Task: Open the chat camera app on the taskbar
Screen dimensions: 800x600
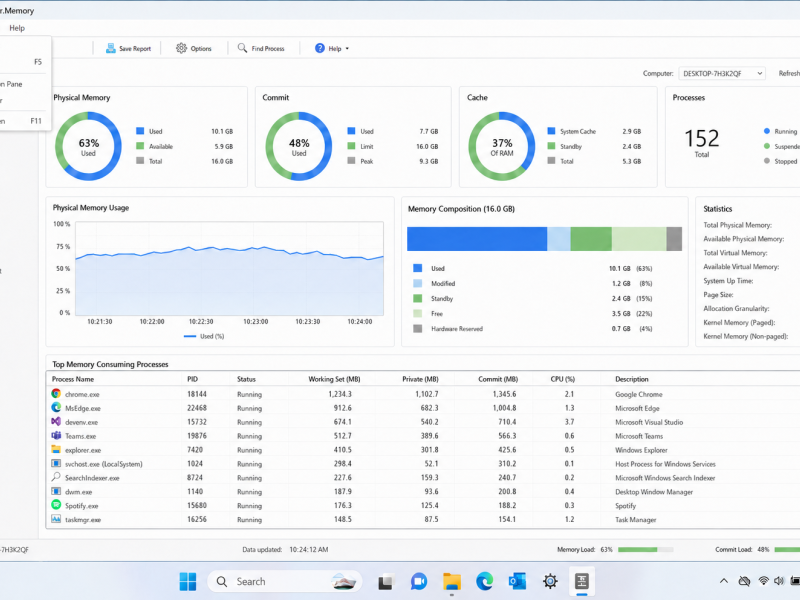Action: pos(418,581)
